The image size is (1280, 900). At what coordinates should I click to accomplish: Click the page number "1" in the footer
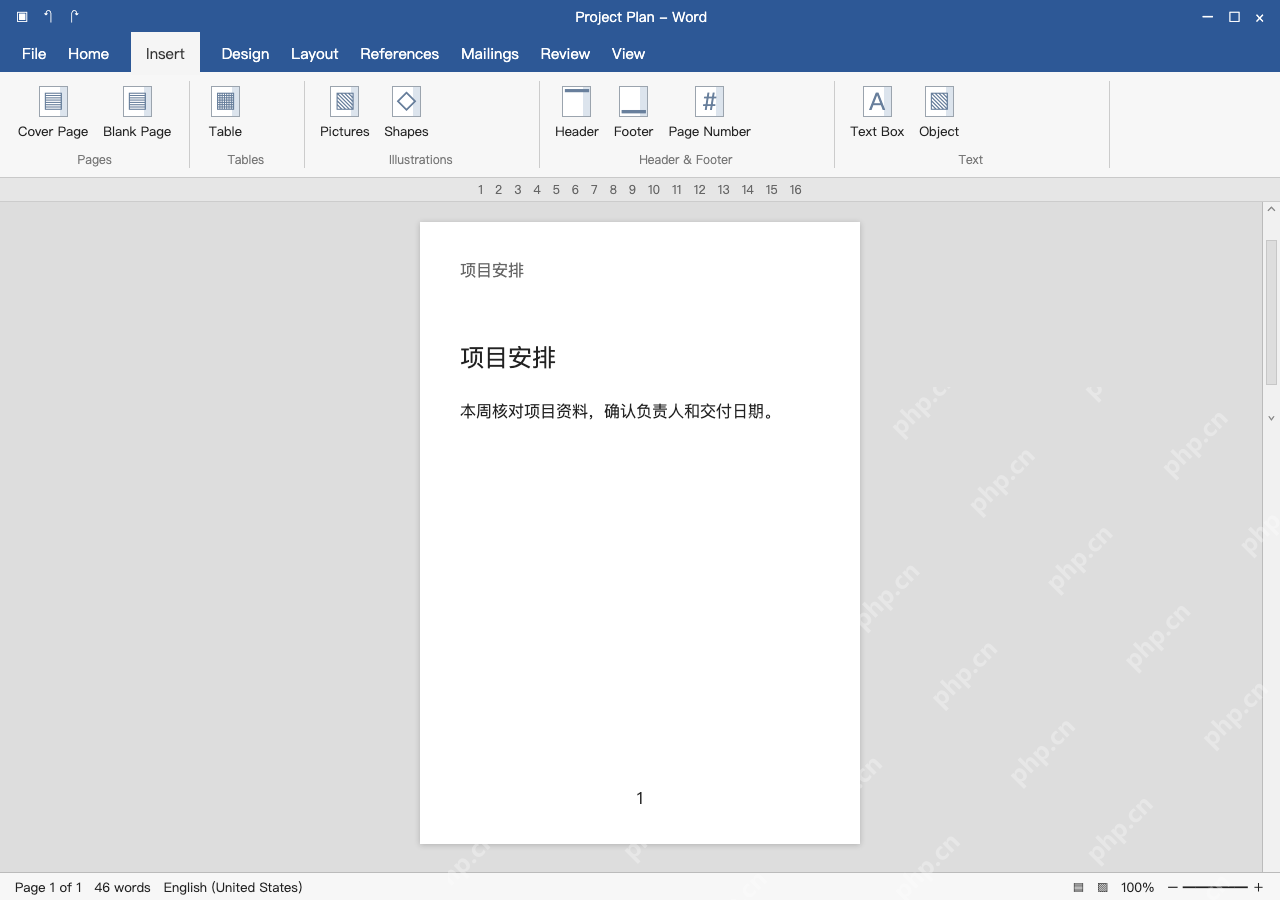640,798
